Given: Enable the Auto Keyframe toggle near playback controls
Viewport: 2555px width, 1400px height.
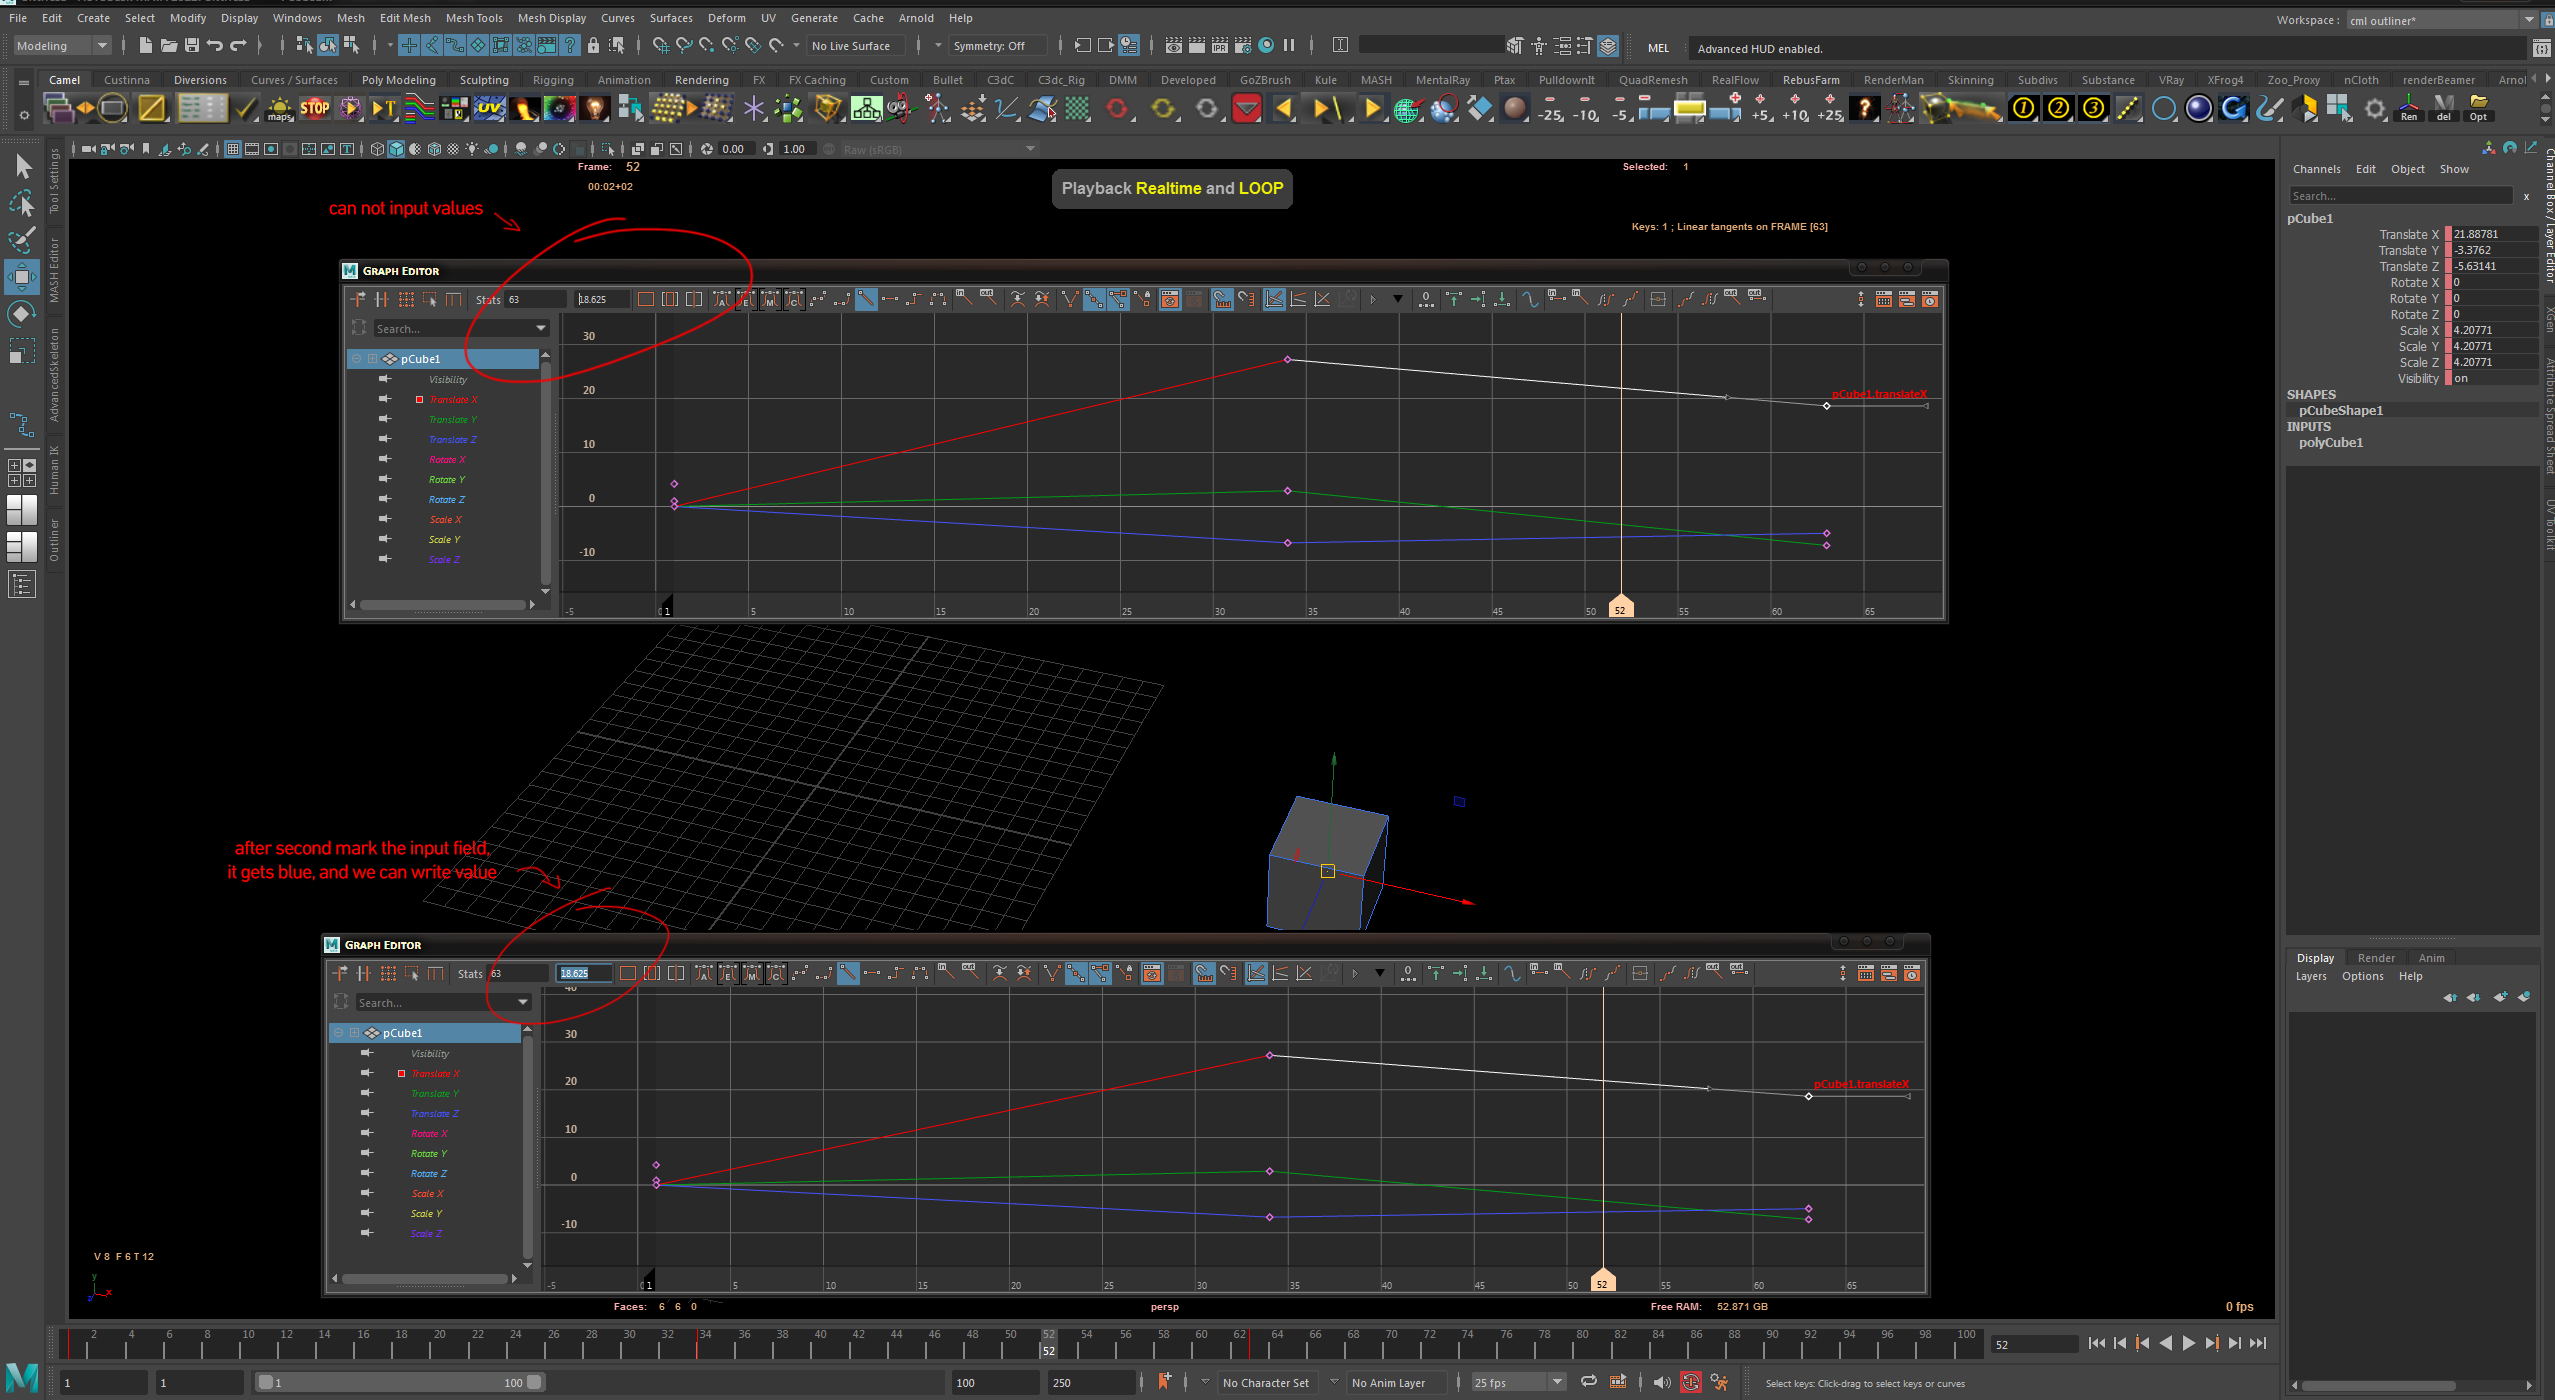Looking at the screenshot, I should [1690, 1382].
